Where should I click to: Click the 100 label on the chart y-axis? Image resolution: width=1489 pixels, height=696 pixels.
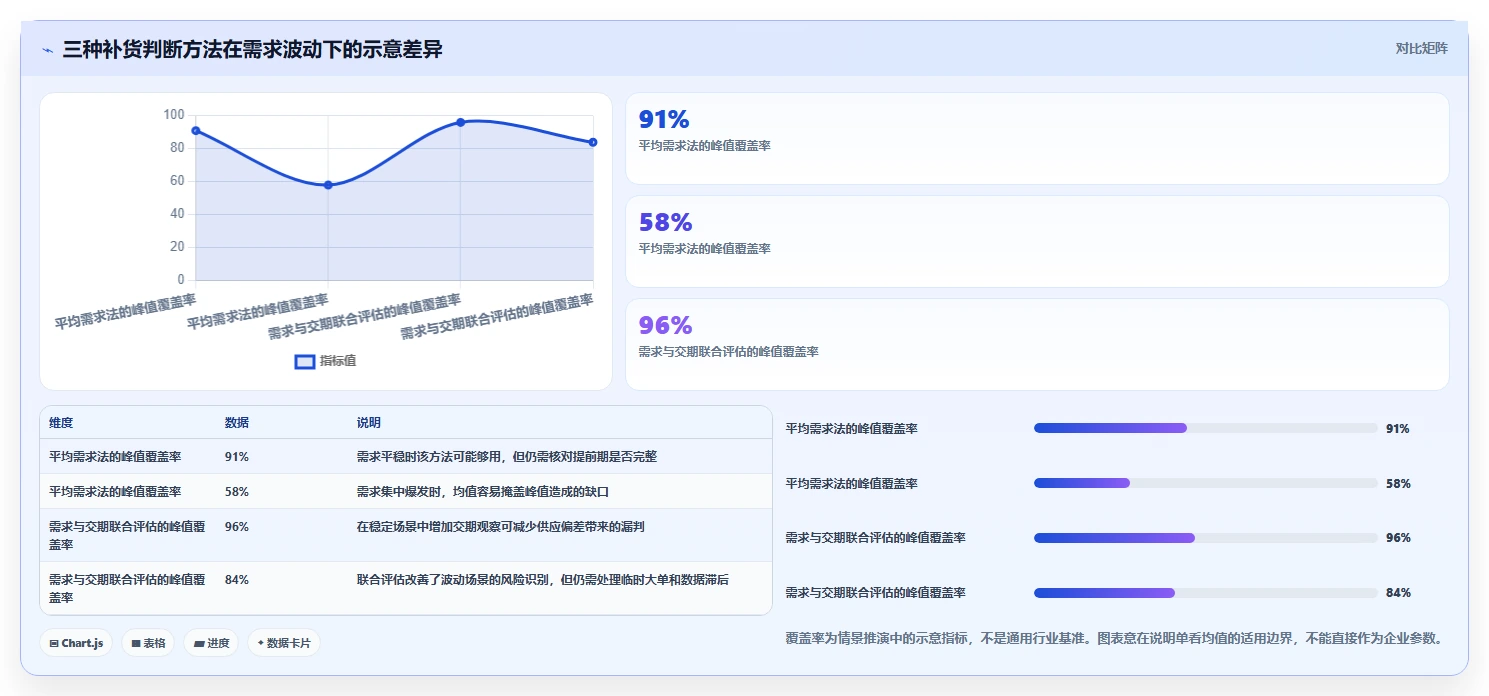click(x=174, y=115)
